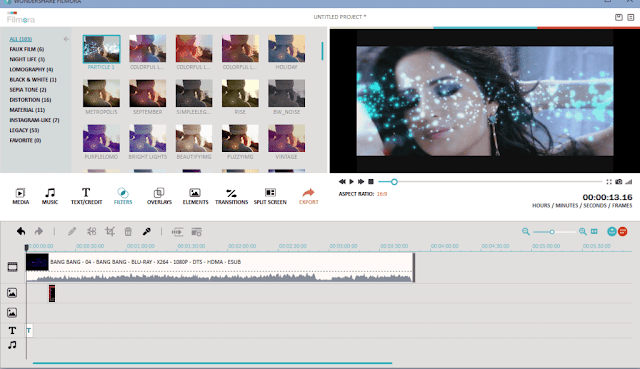The image size is (640, 369).
Task: Delete selected clip with trash icon
Action: [128, 231]
